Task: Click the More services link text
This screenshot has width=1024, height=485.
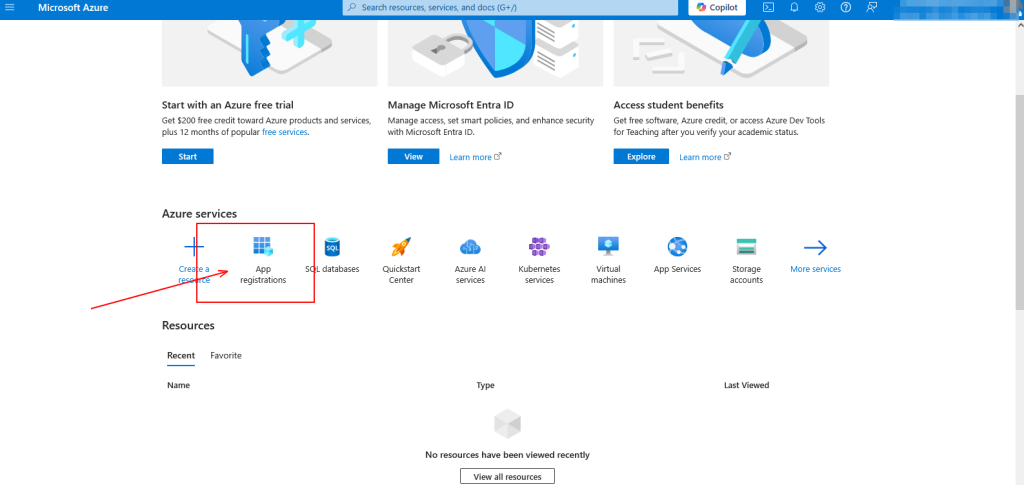Action: pos(816,269)
